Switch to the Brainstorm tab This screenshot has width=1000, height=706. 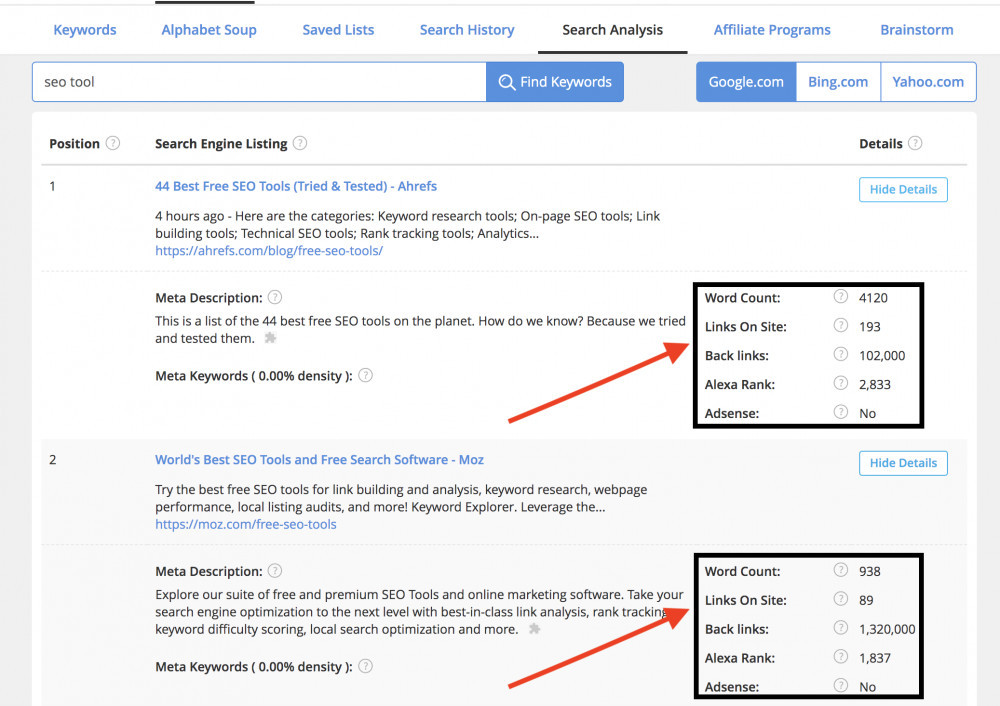[916, 30]
